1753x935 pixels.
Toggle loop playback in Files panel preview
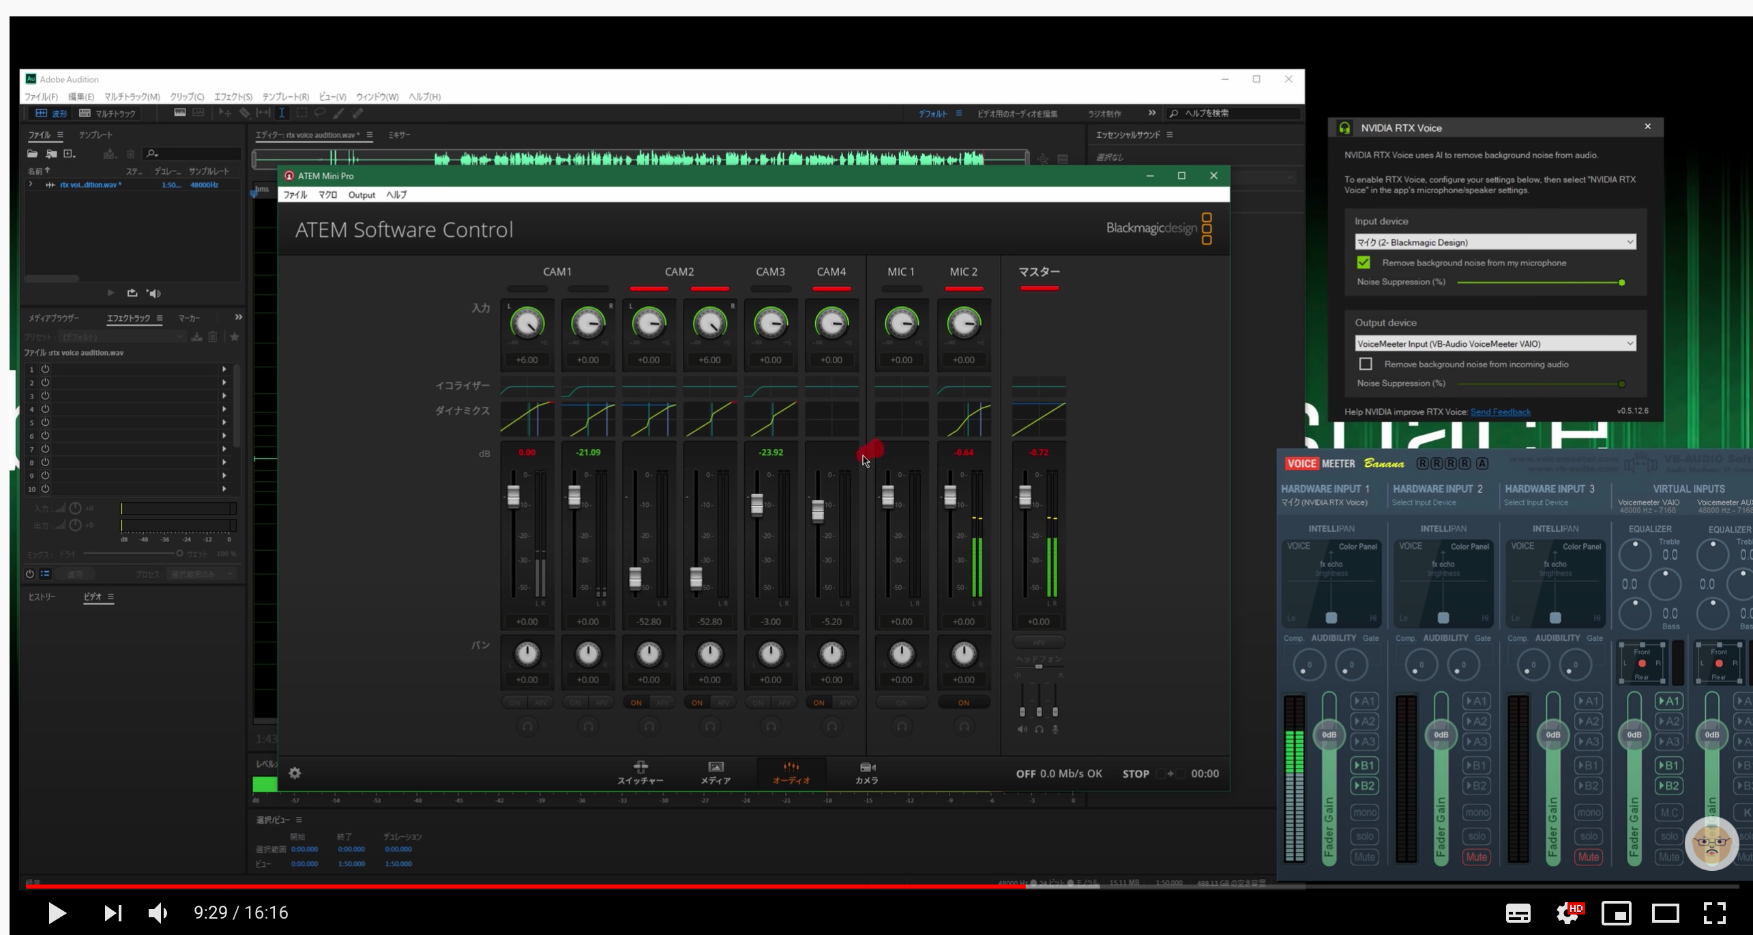pyautogui.click(x=132, y=293)
